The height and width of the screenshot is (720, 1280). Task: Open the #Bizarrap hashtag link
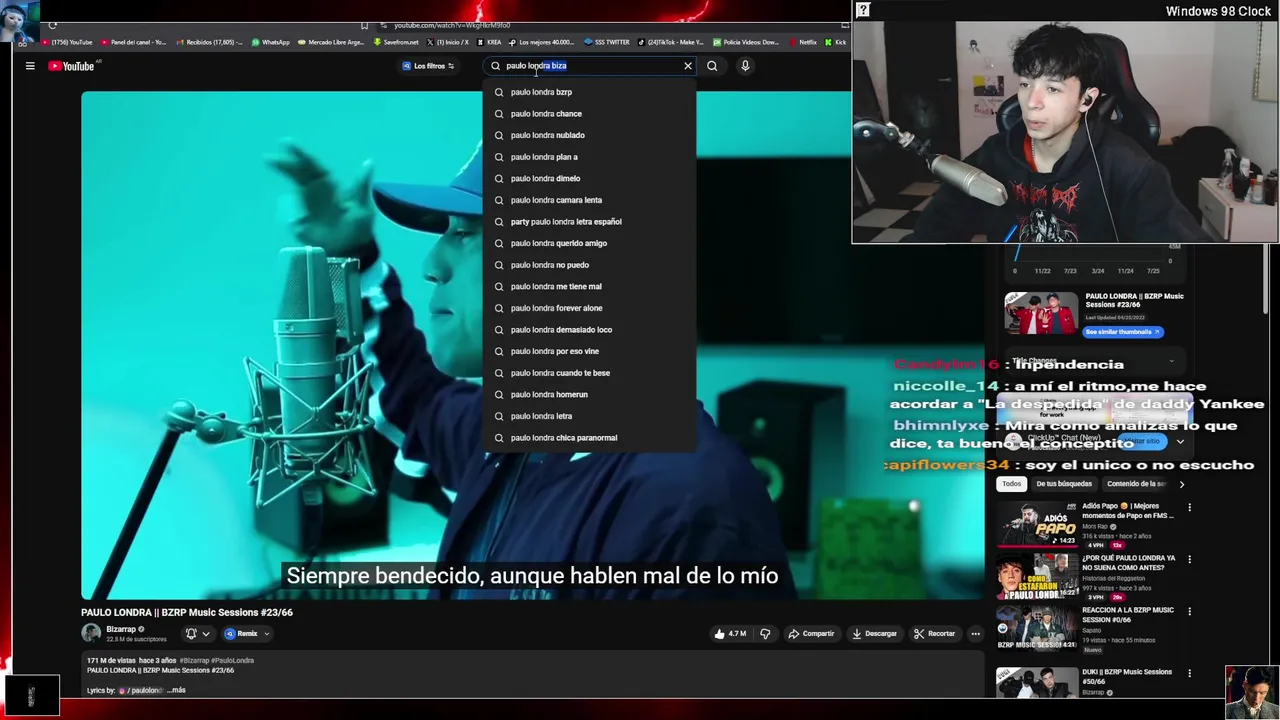(x=193, y=660)
